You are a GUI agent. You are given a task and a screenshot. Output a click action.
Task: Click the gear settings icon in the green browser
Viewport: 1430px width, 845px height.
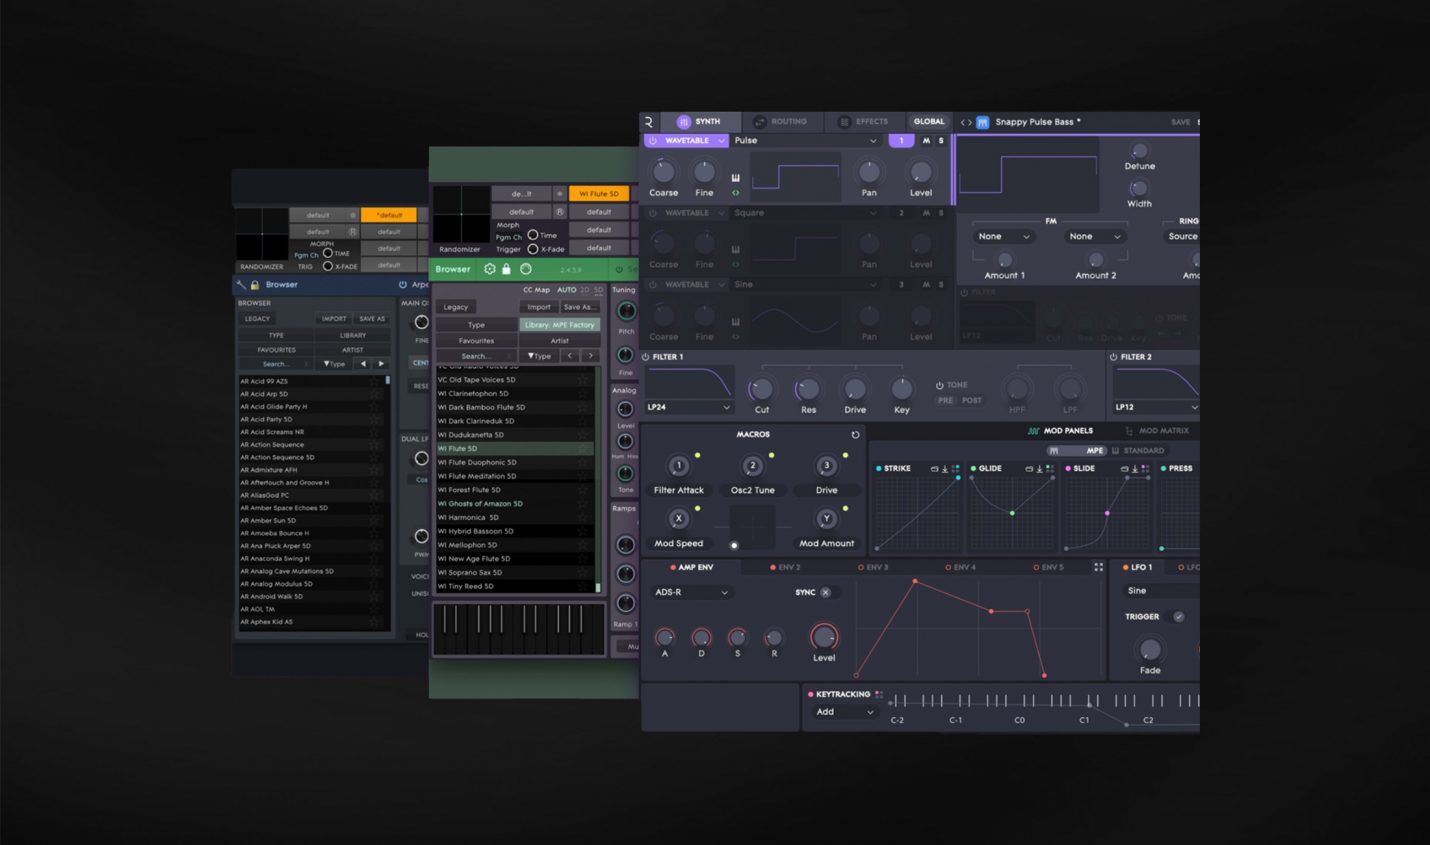[489, 269]
